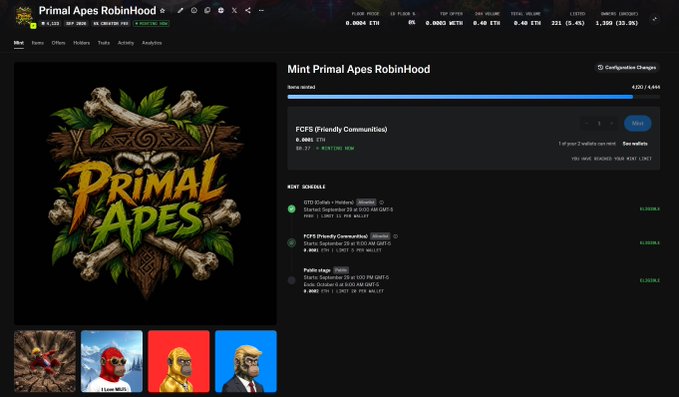Switch to the Items tab
The image size is (679, 397).
(38, 43)
